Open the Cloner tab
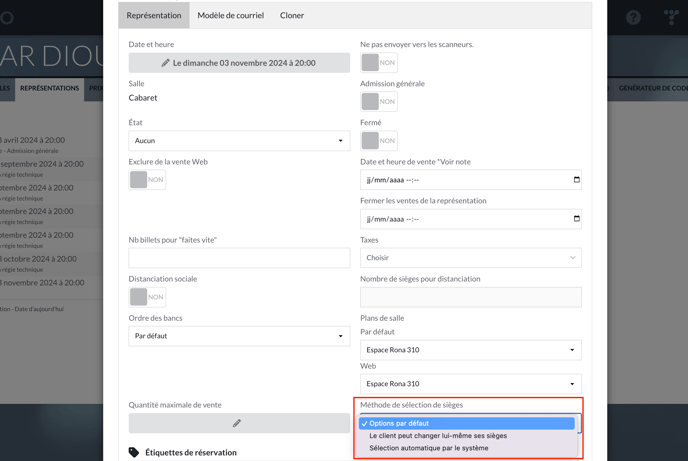 tap(292, 16)
